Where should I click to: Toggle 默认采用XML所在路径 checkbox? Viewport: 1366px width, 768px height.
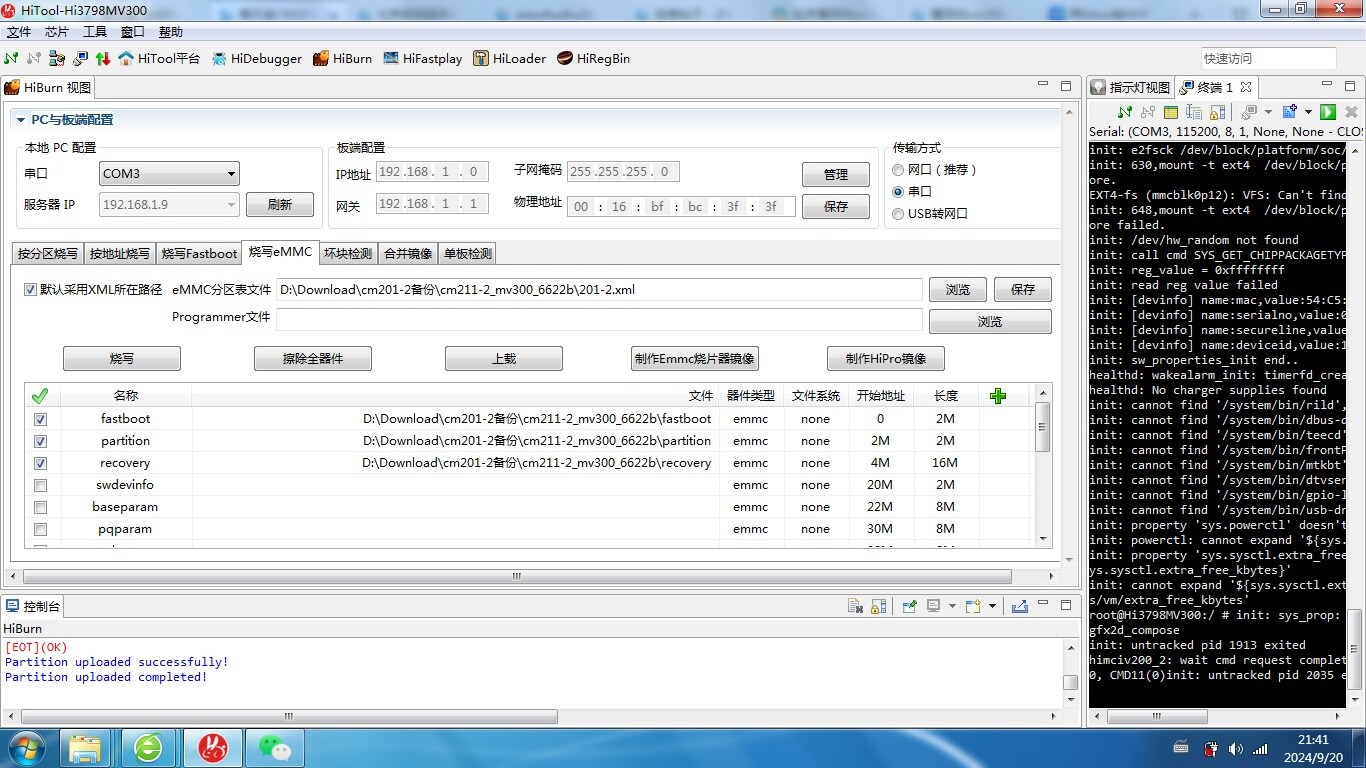30,290
